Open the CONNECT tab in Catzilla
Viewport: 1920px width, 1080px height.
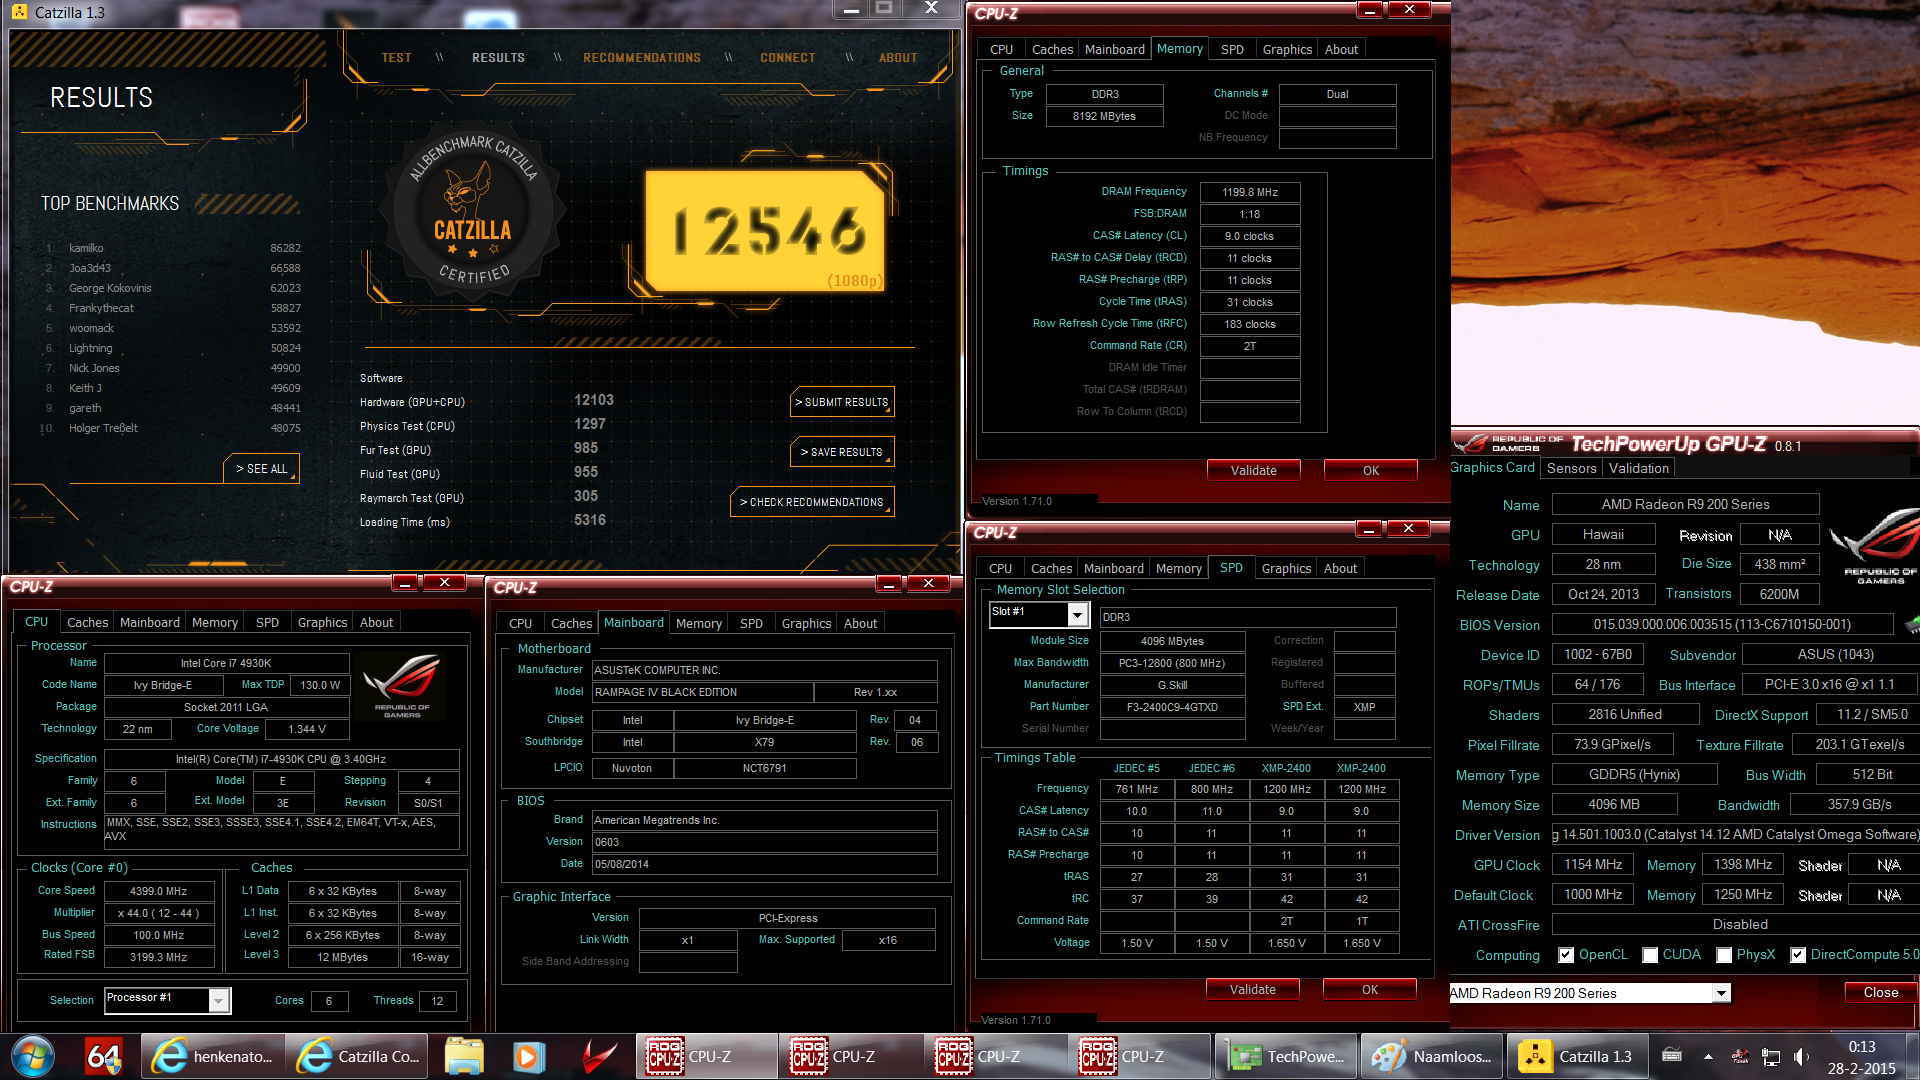788,58
